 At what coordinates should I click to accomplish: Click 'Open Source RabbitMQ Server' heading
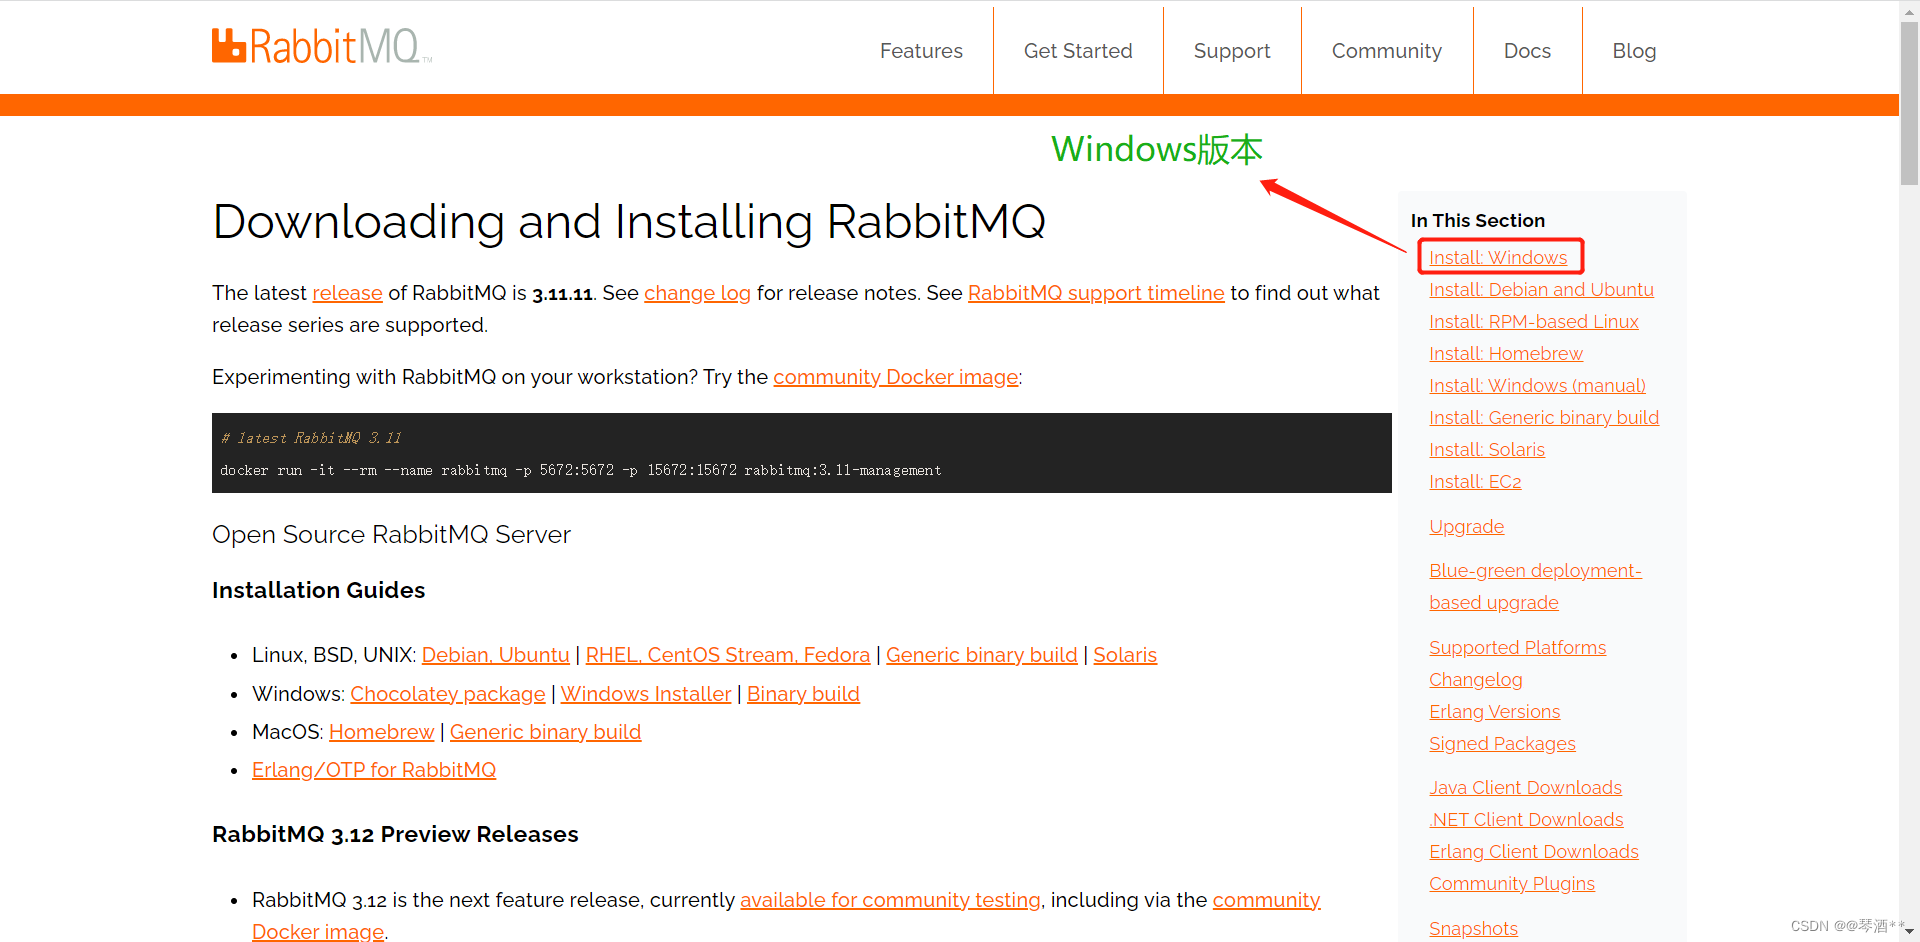tap(391, 534)
